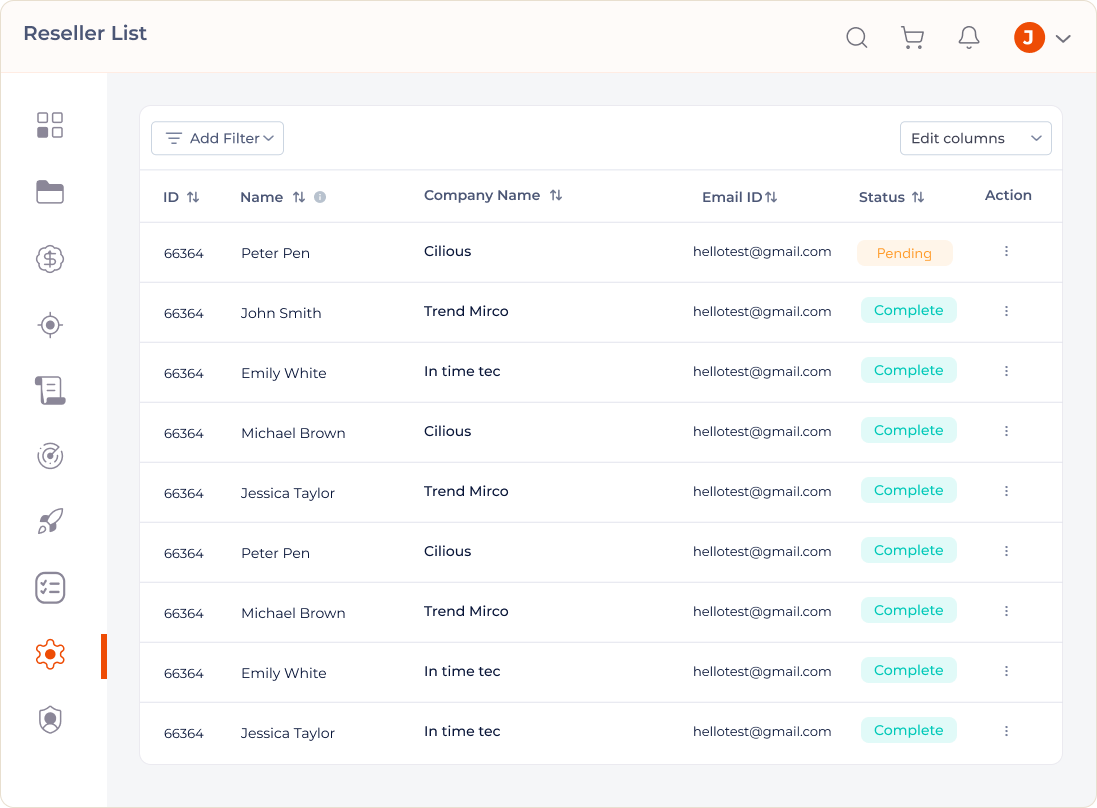Open the checklist tasks sidebar icon
Image resolution: width=1097 pixels, height=808 pixels.
50,588
